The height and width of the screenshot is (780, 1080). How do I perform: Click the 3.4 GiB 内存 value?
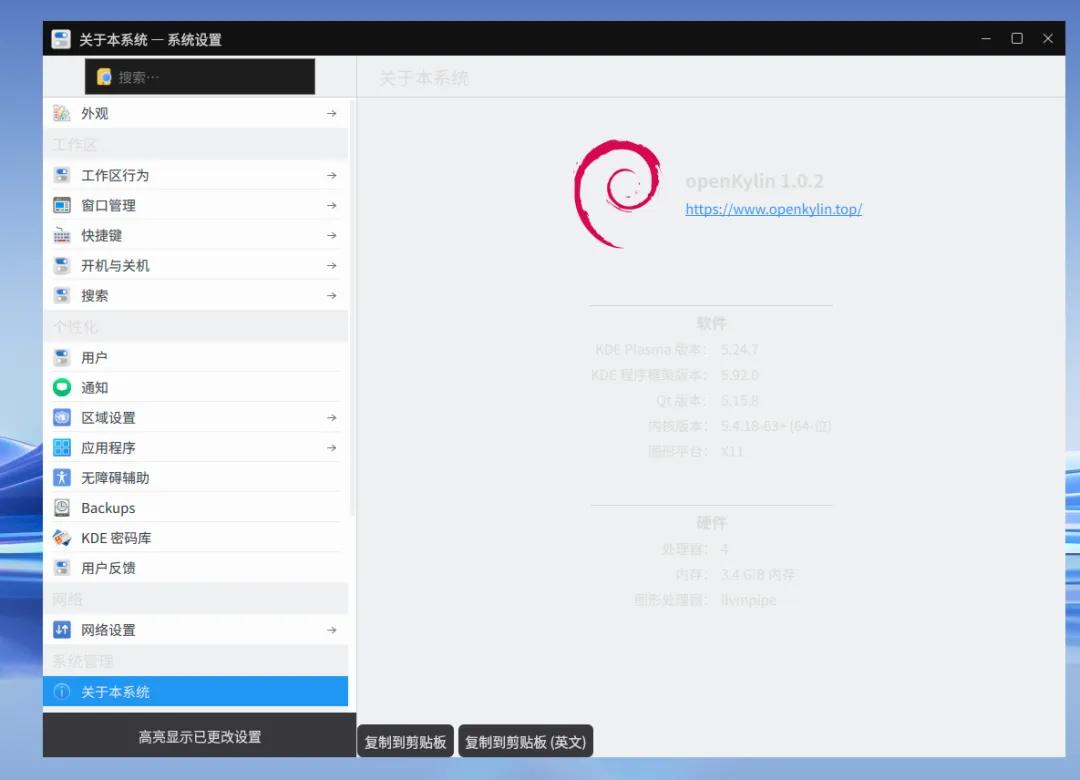pos(758,574)
